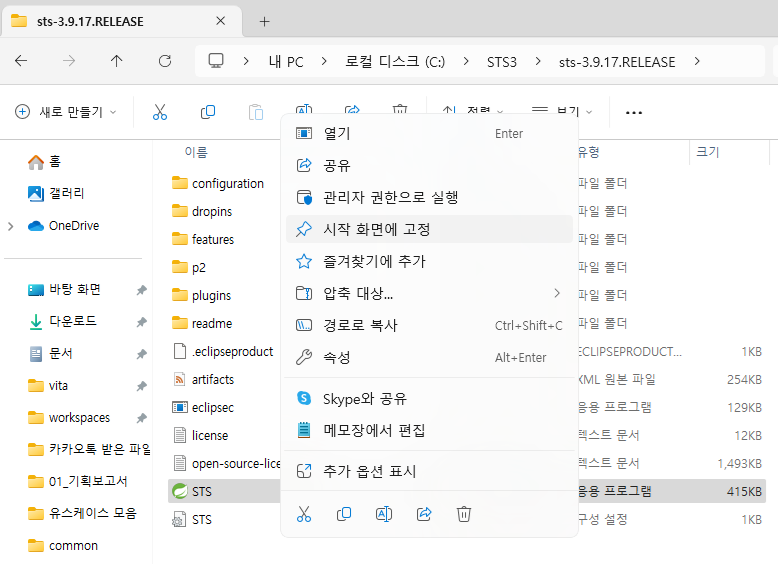The height and width of the screenshot is (564, 778).
Task: Click the Share icon at the context menu bottom
Action: pos(424,514)
